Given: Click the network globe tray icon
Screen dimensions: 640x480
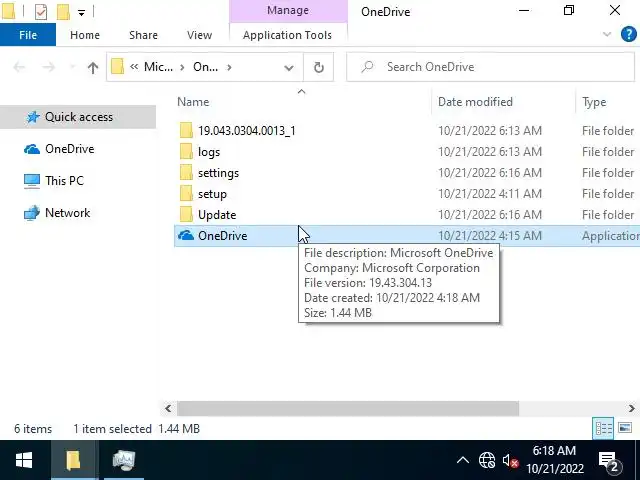Looking at the screenshot, I should (x=487, y=460).
